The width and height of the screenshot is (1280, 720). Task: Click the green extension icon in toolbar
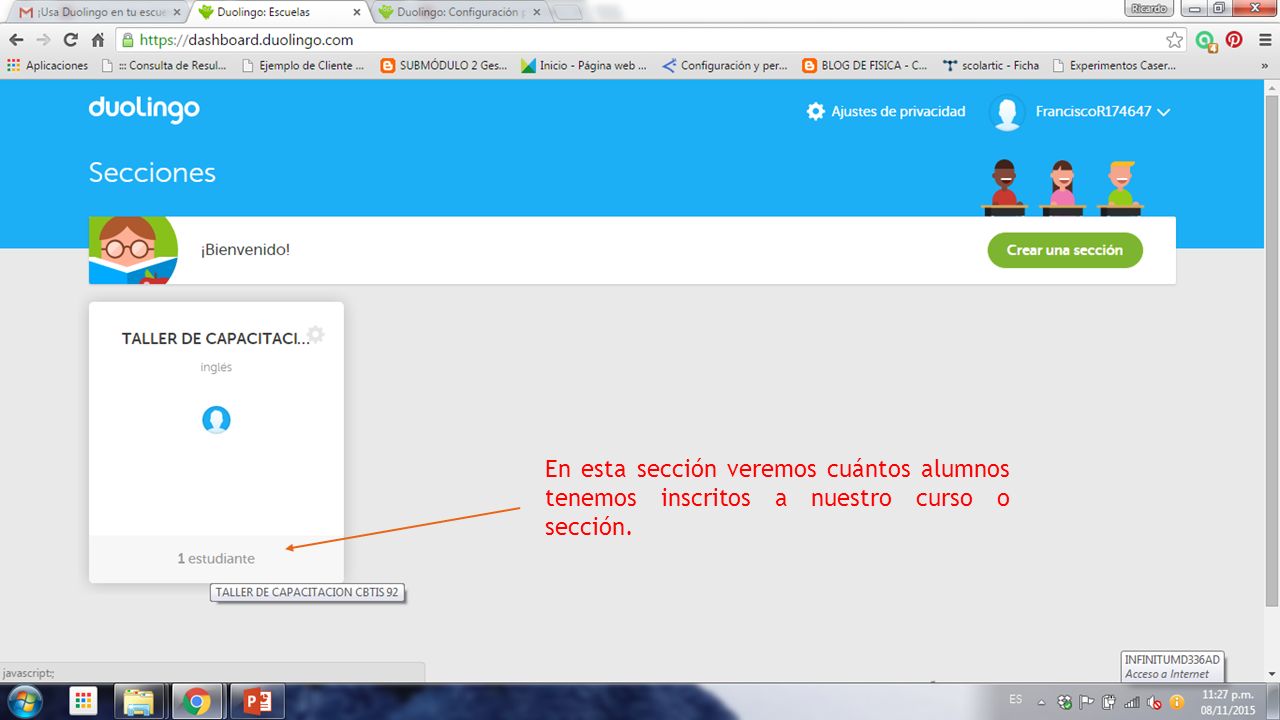(1206, 41)
